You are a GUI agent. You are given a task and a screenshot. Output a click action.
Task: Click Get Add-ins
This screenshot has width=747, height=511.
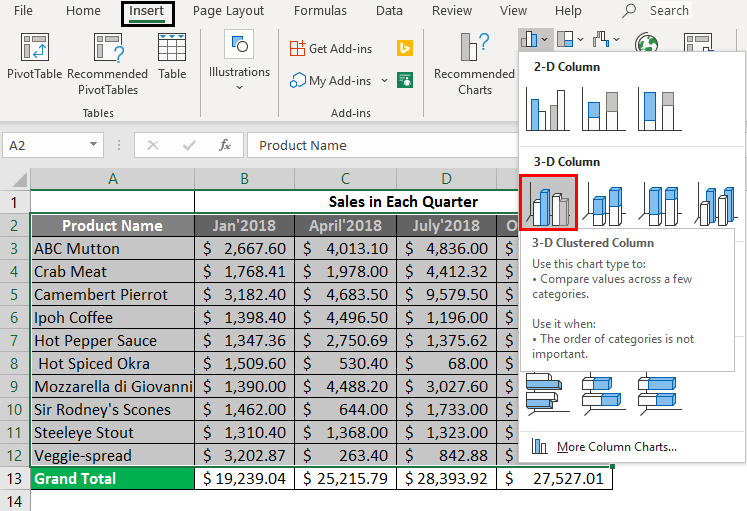pyautogui.click(x=331, y=49)
